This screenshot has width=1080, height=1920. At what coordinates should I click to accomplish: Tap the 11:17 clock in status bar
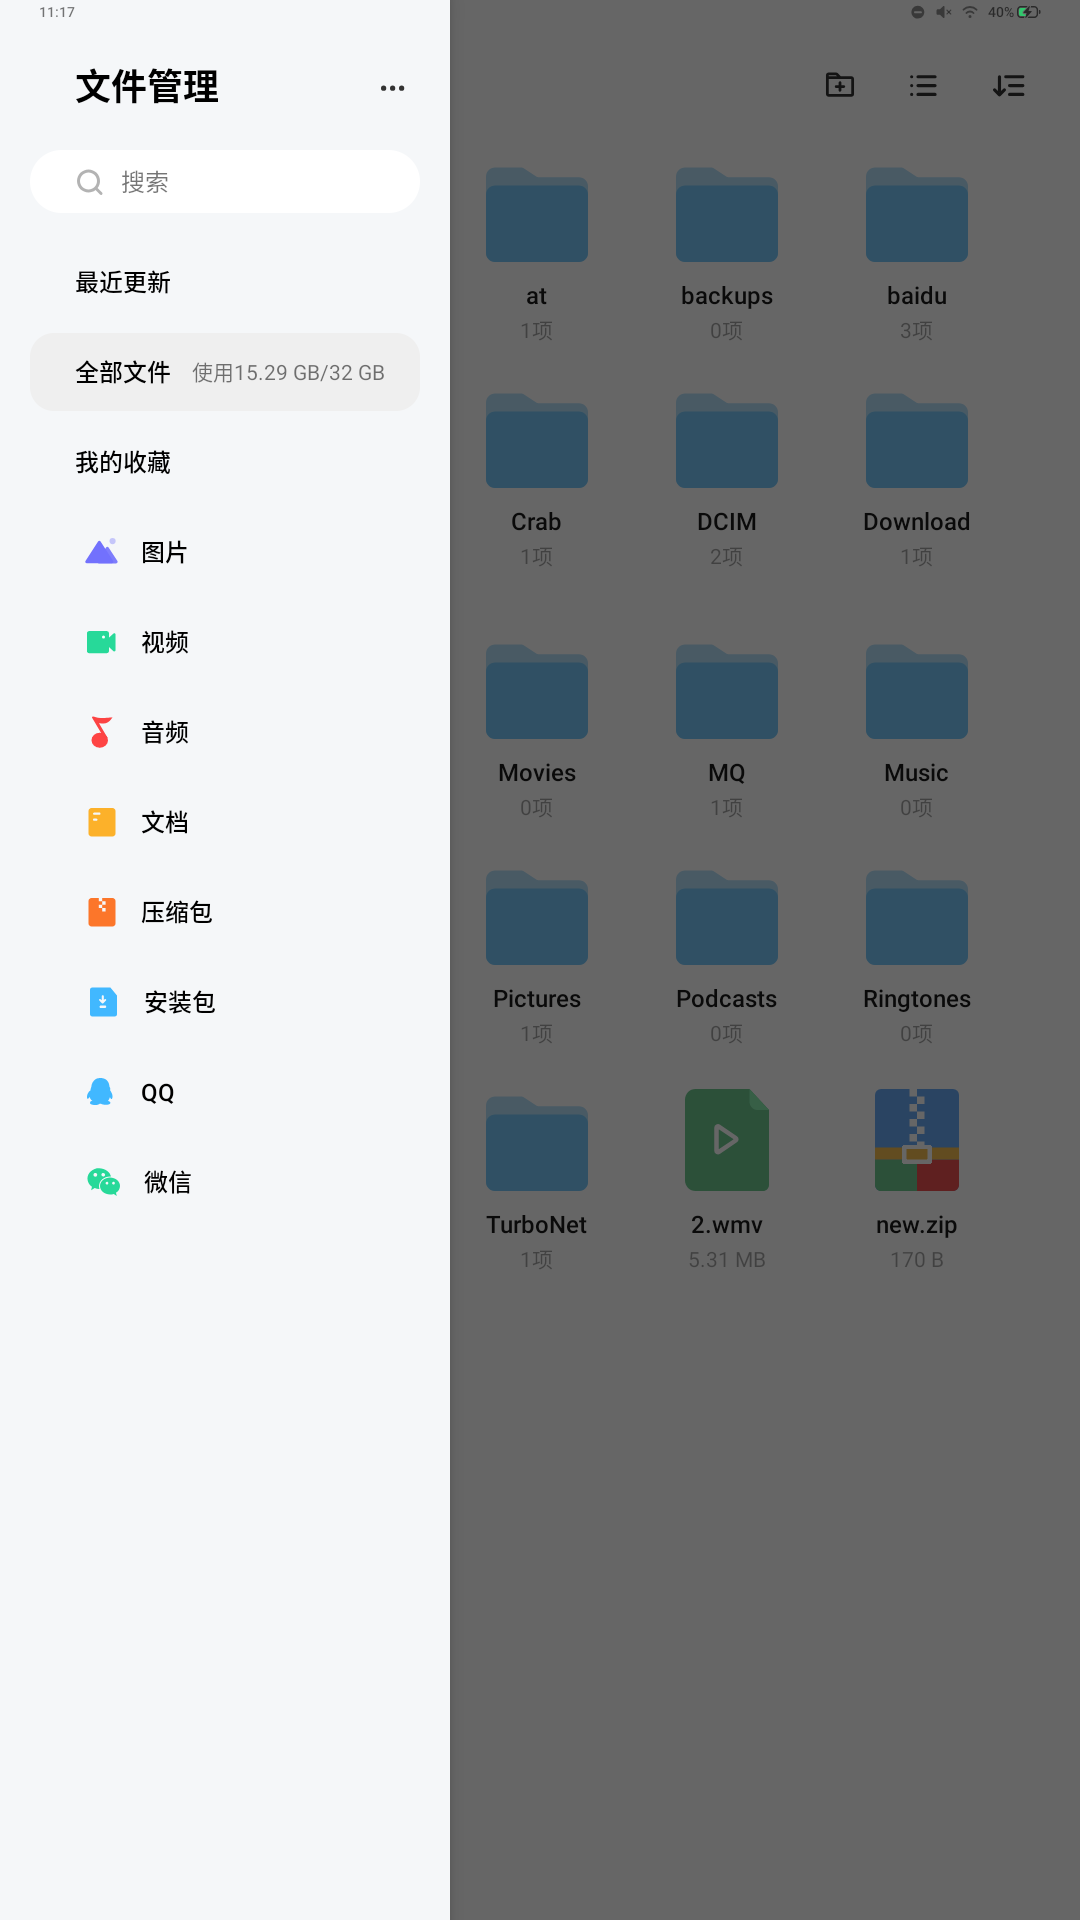click(57, 12)
